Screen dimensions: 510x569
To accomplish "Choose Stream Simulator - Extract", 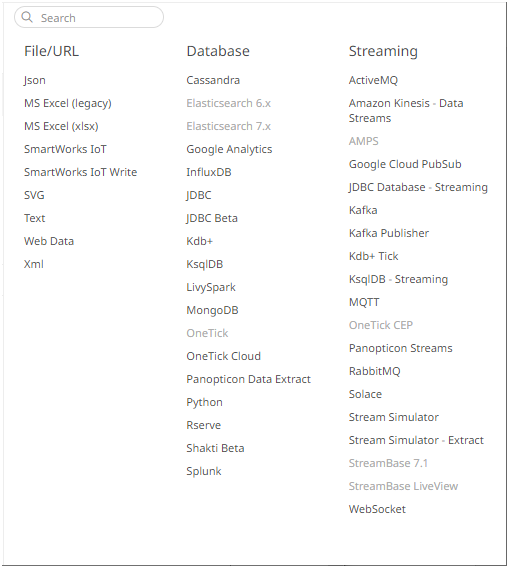I will [416, 440].
